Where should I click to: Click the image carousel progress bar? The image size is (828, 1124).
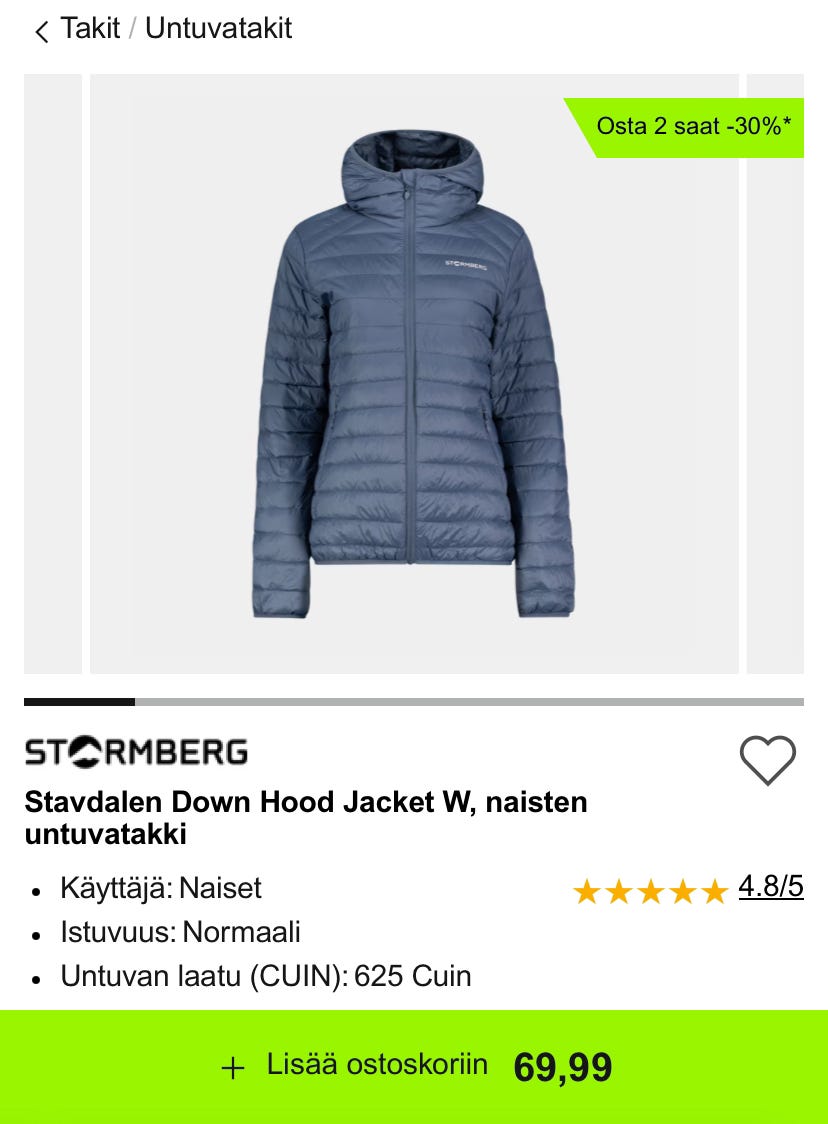(x=414, y=702)
